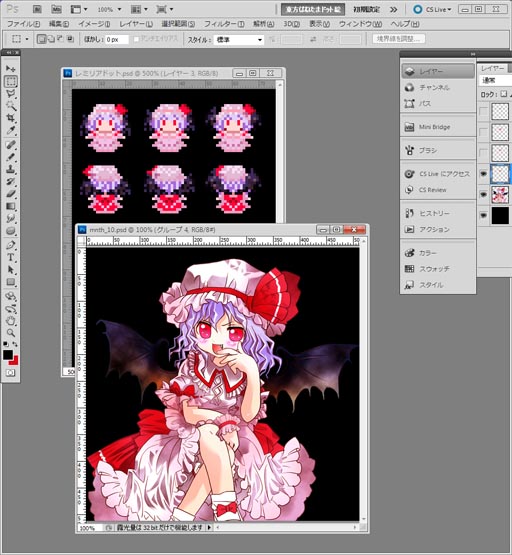Select the Pencil/Brush tool

tap(11, 157)
